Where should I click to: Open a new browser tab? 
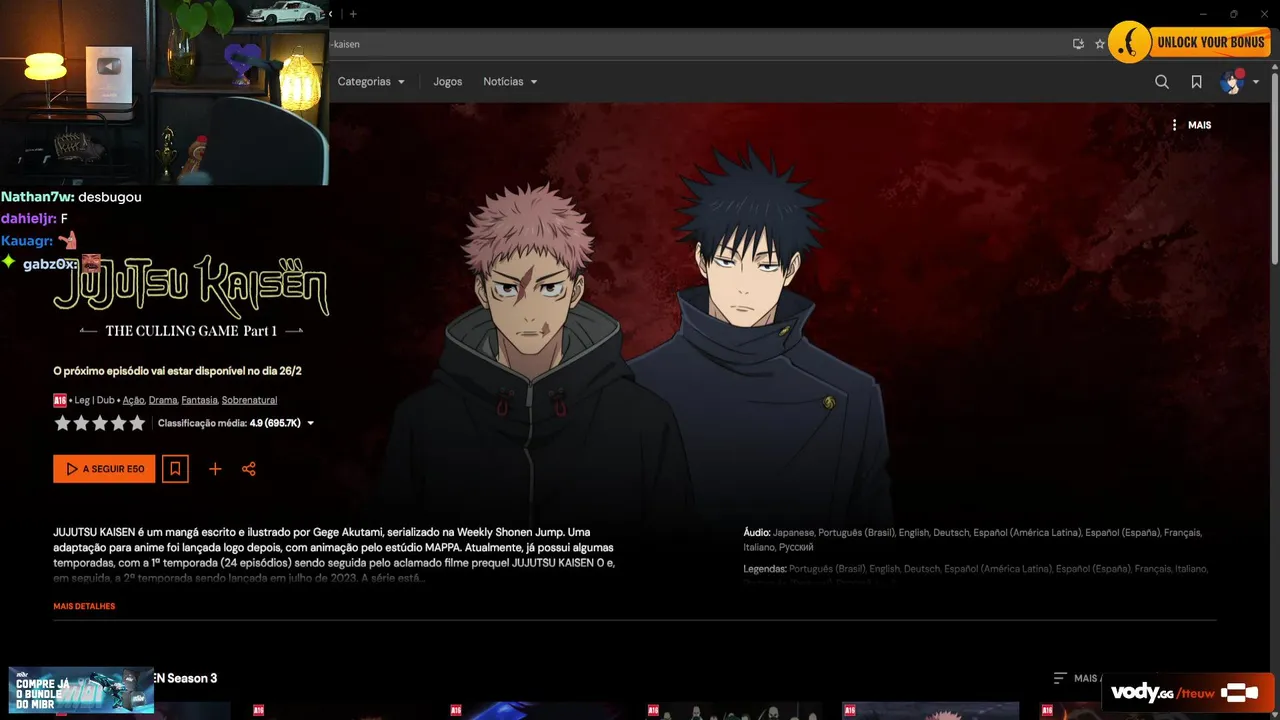353,14
